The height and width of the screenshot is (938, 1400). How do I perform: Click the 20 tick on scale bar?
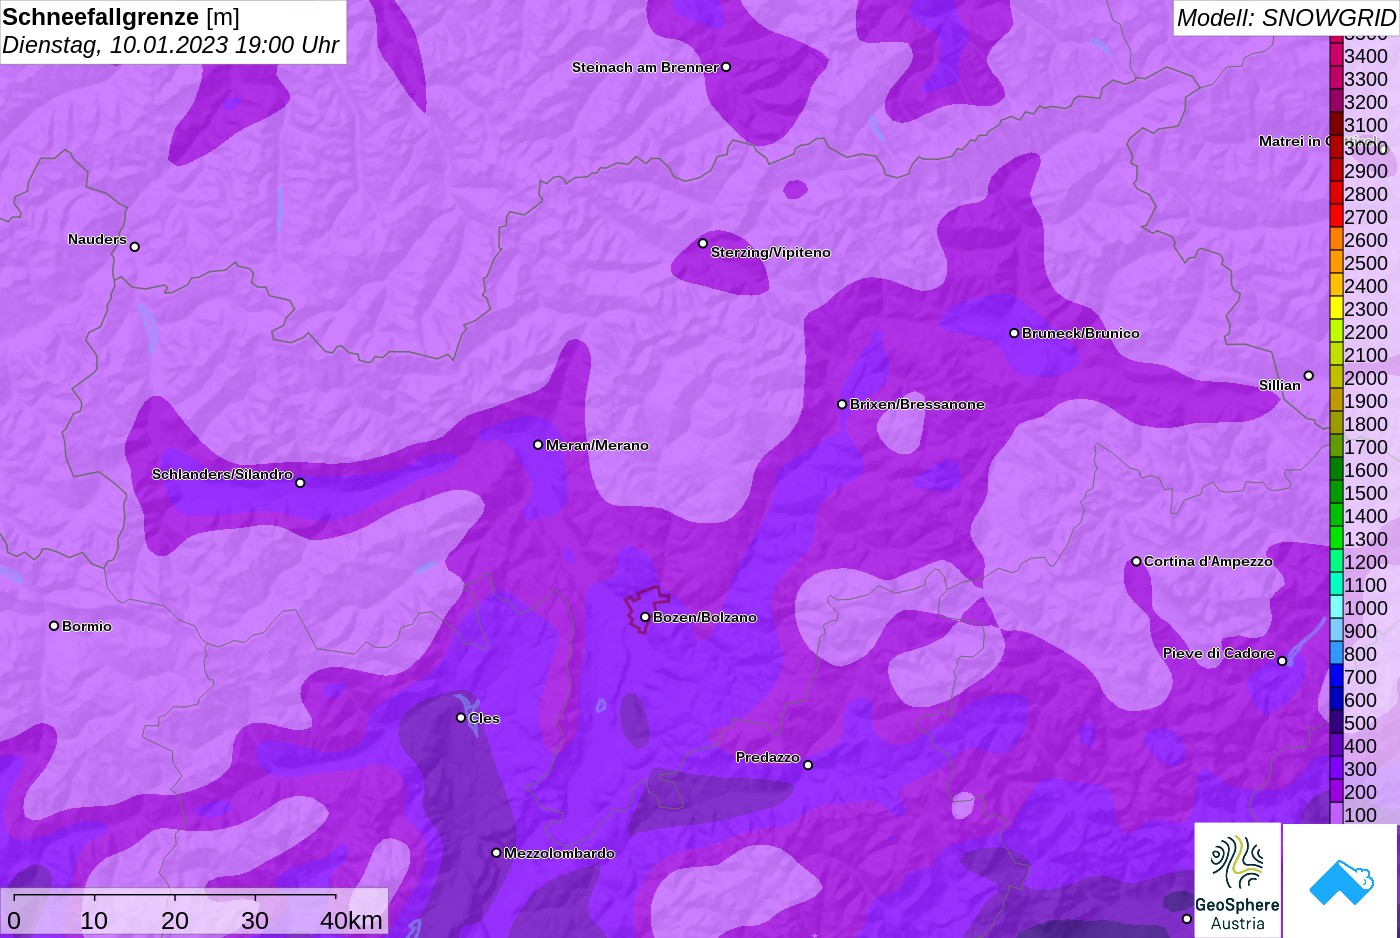[x=175, y=920]
